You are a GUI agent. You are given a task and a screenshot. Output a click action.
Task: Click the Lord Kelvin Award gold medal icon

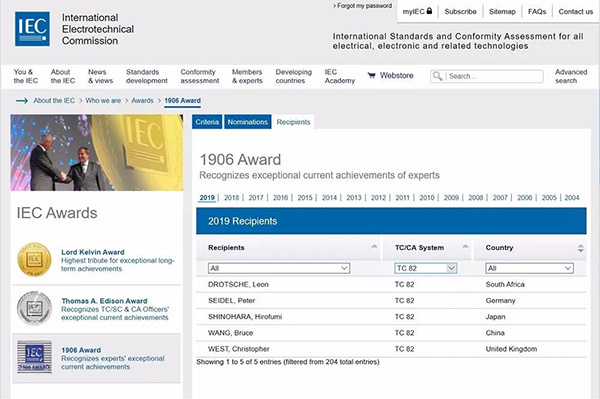point(34,260)
